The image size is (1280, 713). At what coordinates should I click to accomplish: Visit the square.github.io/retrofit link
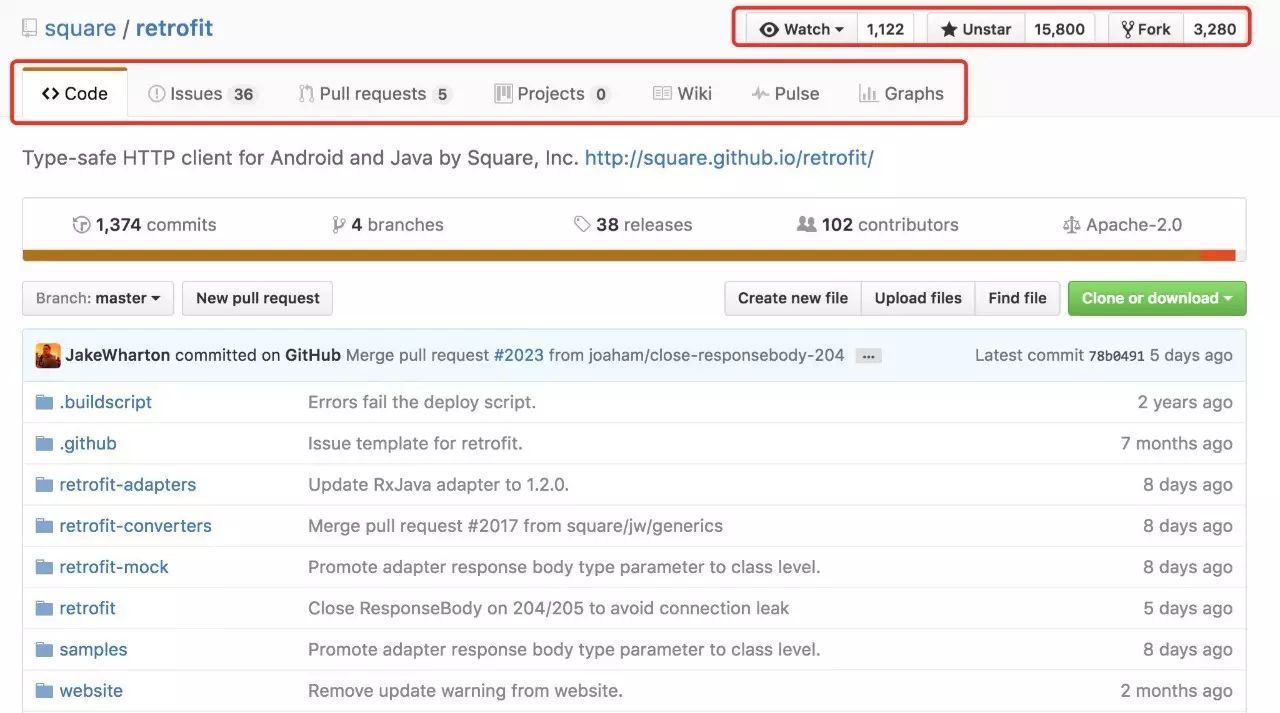pyautogui.click(x=729, y=158)
